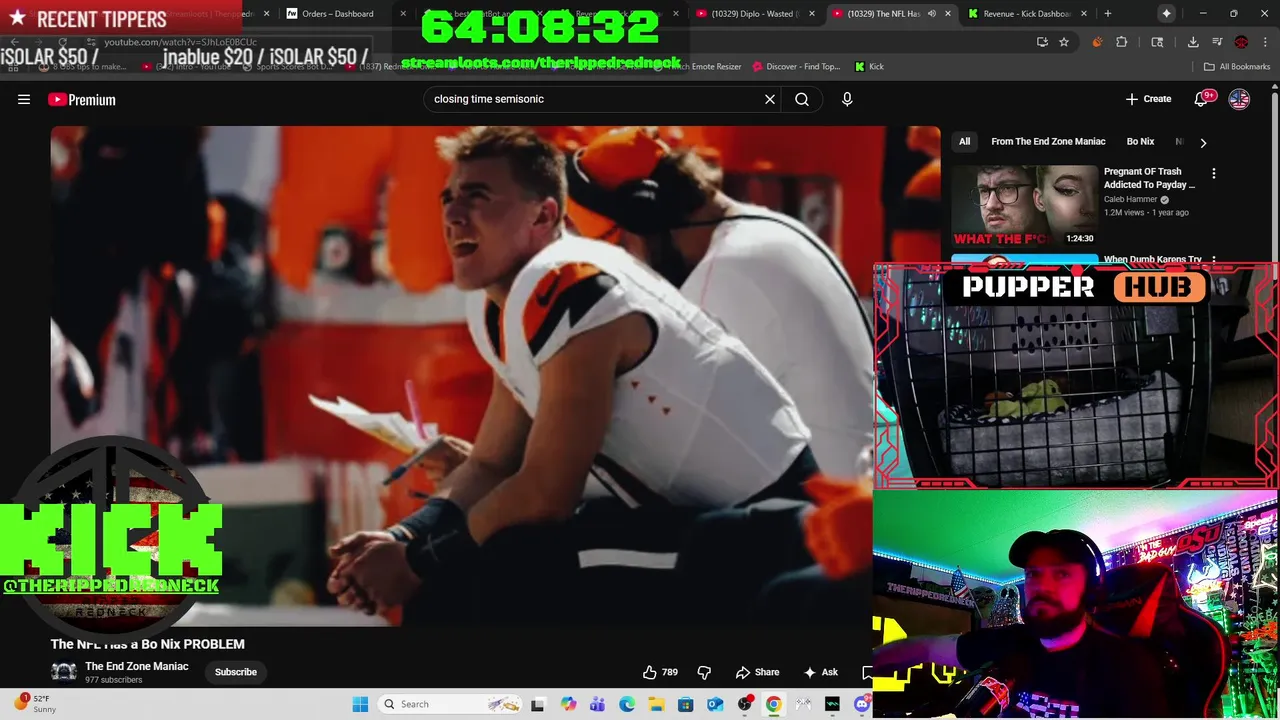Image resolution: width=1280 pixels, height=720 pixels.
Task: Open the media controls icon in Chrome toolbar
Action: 1217,42
